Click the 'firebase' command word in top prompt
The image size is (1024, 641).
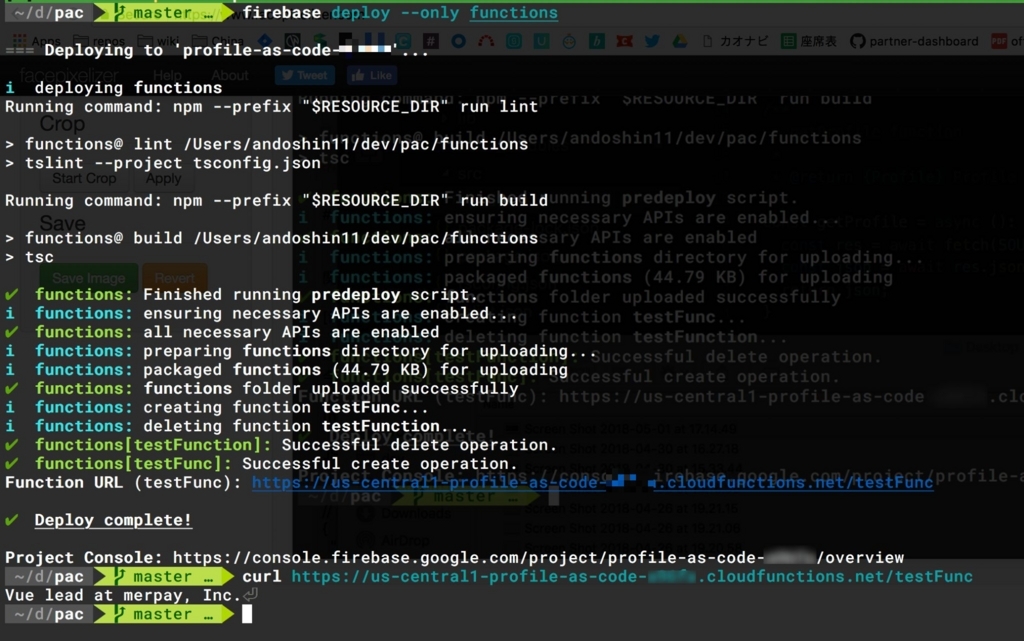[282, 12]
